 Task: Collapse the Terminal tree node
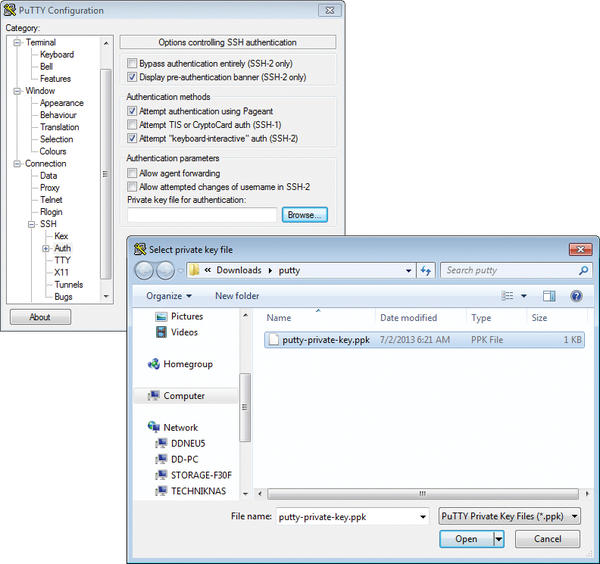pos(17,42)
